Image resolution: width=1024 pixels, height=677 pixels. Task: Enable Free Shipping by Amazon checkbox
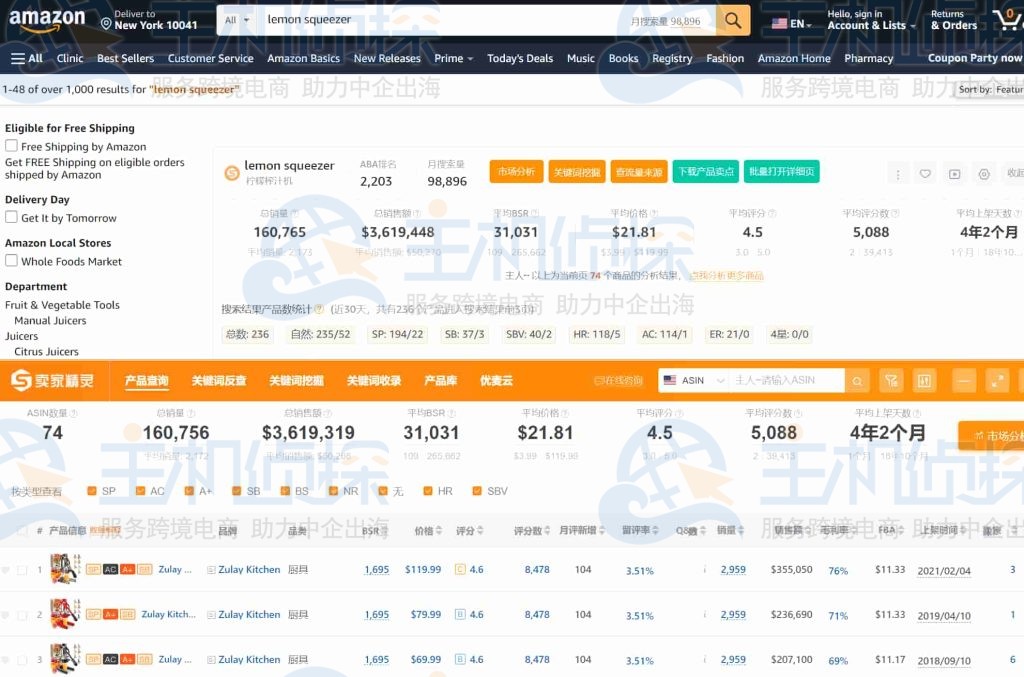pyautogui.click(x=11, y=146)
